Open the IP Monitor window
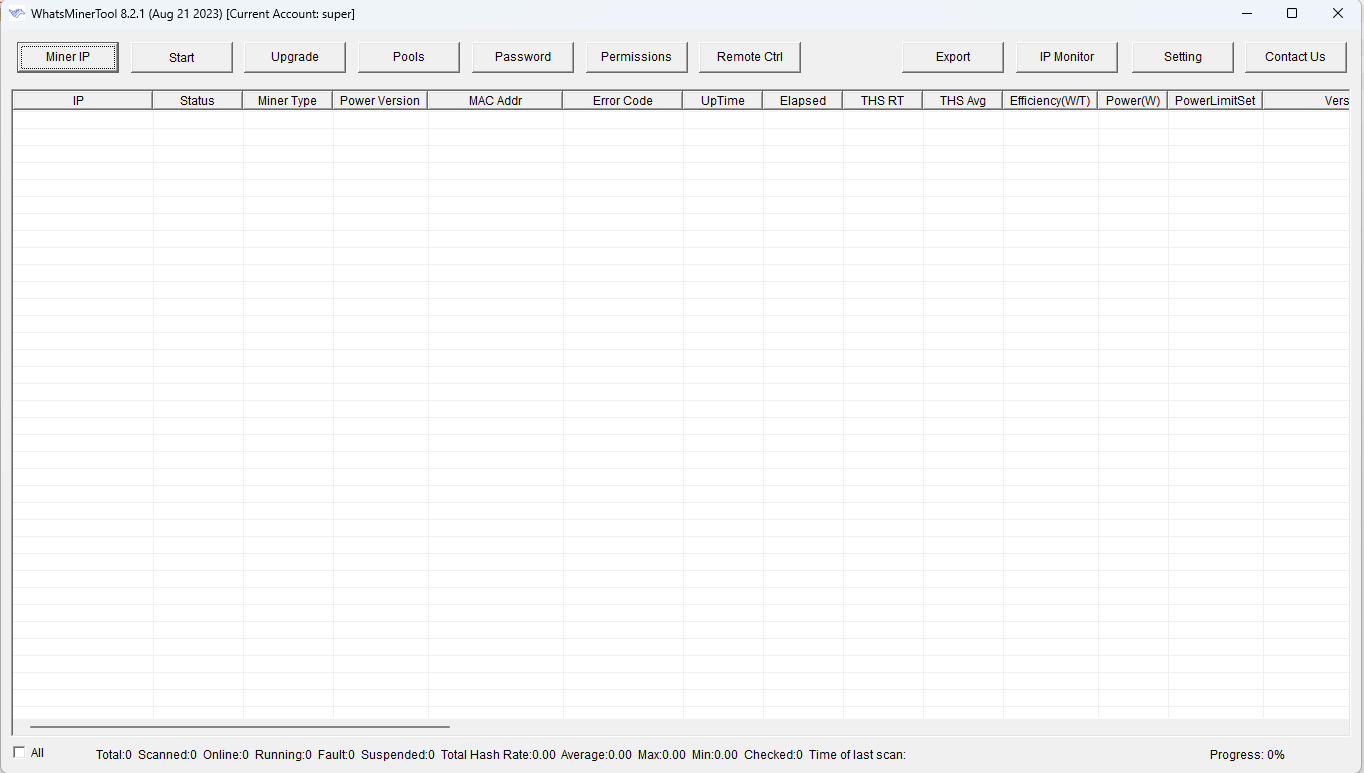This screenshot has width=1364, height=773. pos(1067,57)
